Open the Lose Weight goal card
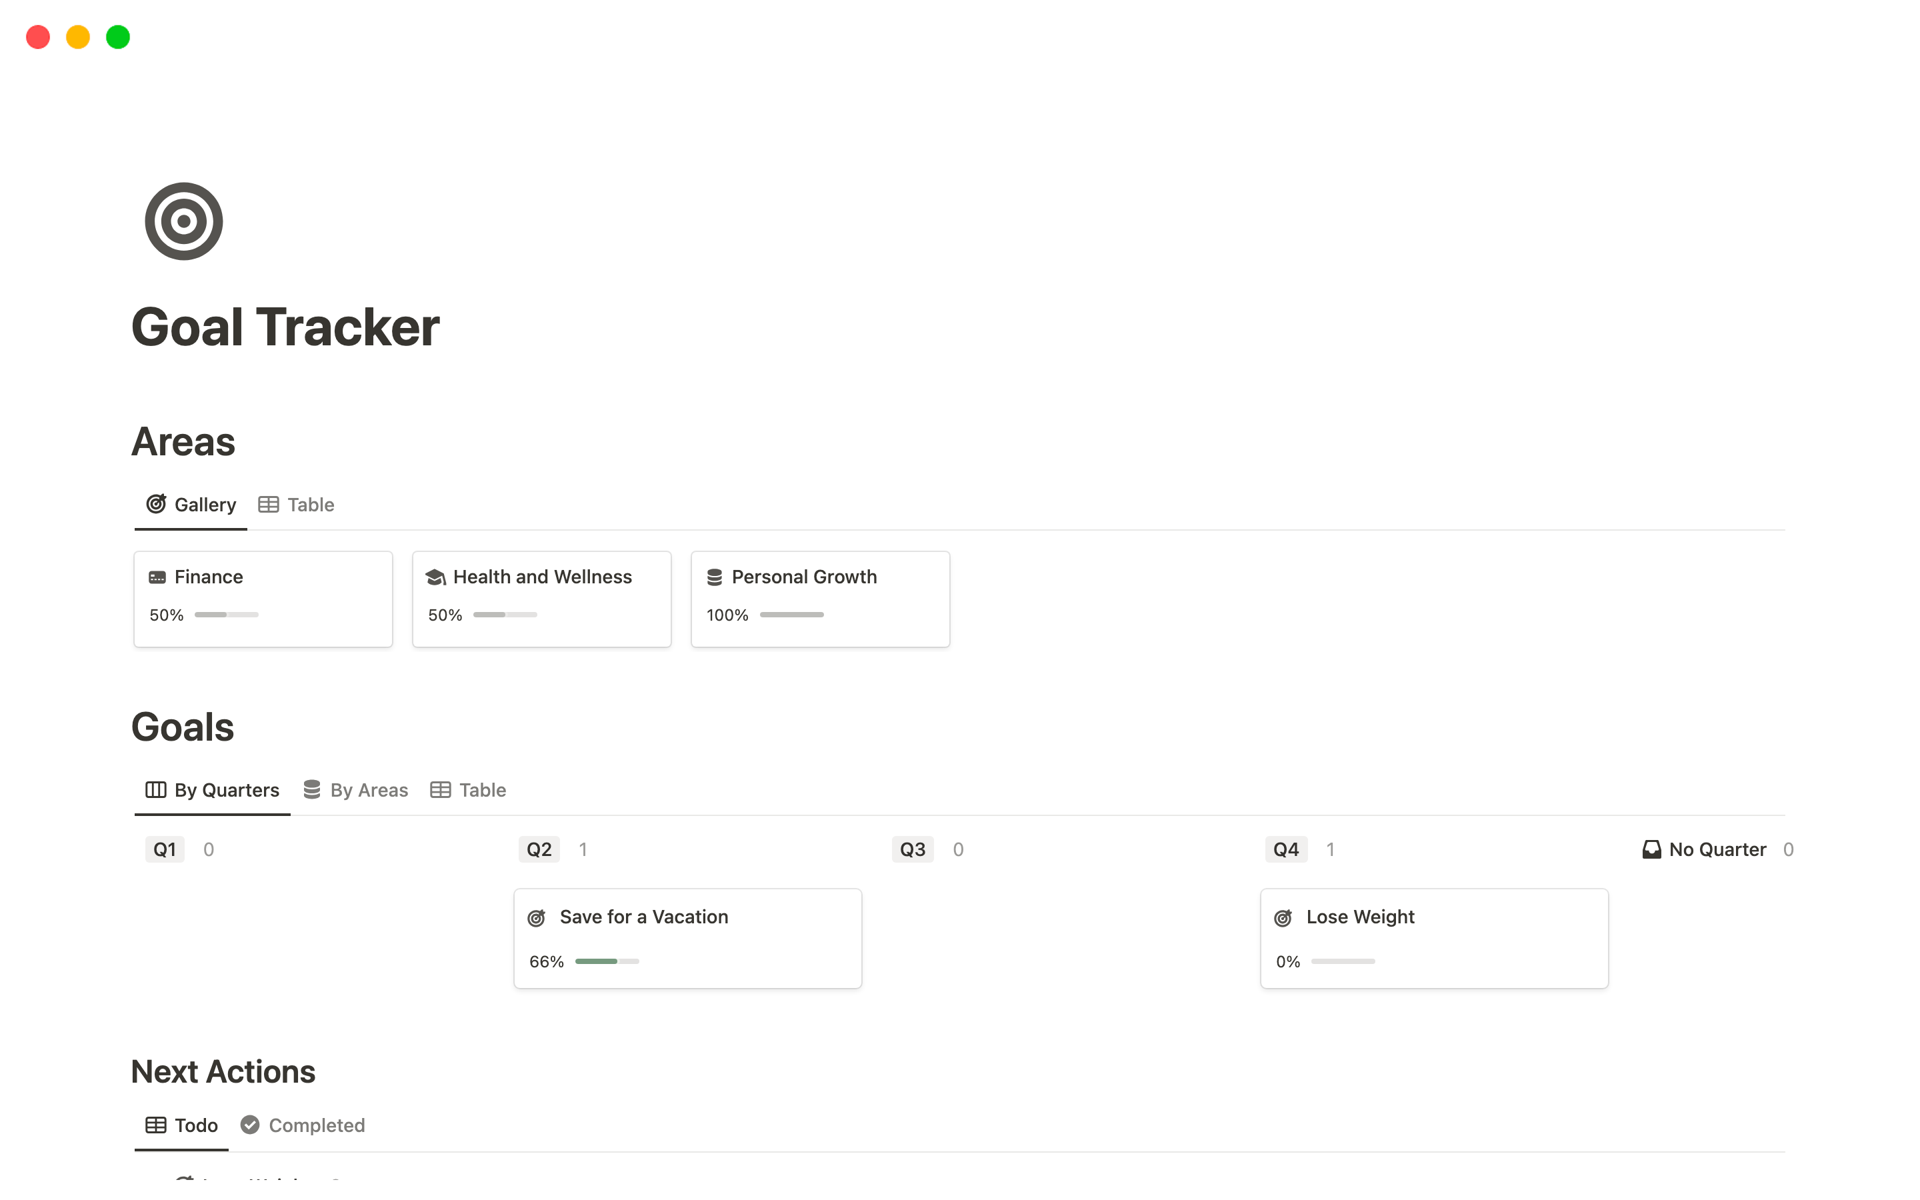Image resolution: width=1920 pixels, height=1200 pixels. [1434, 937]
